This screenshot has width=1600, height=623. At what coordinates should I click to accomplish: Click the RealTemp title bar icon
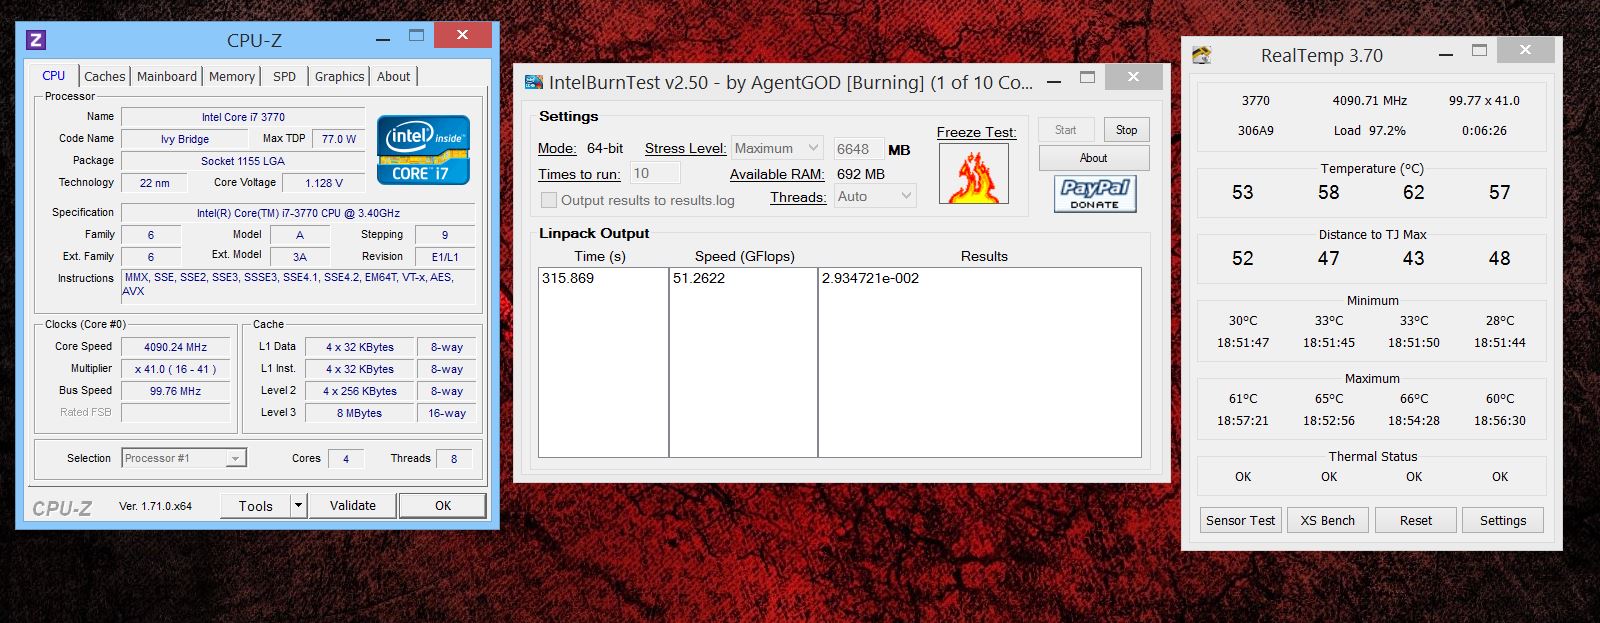pos(1202,56)
